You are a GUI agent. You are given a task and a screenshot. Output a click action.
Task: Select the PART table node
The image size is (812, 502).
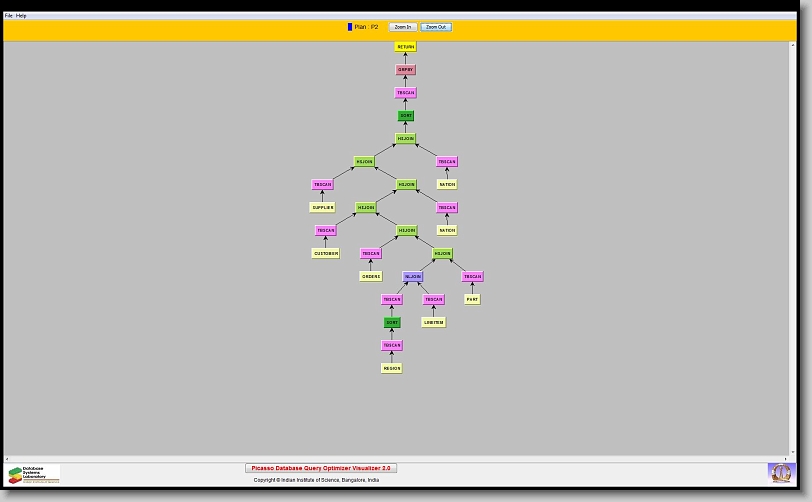pos(472,300)
